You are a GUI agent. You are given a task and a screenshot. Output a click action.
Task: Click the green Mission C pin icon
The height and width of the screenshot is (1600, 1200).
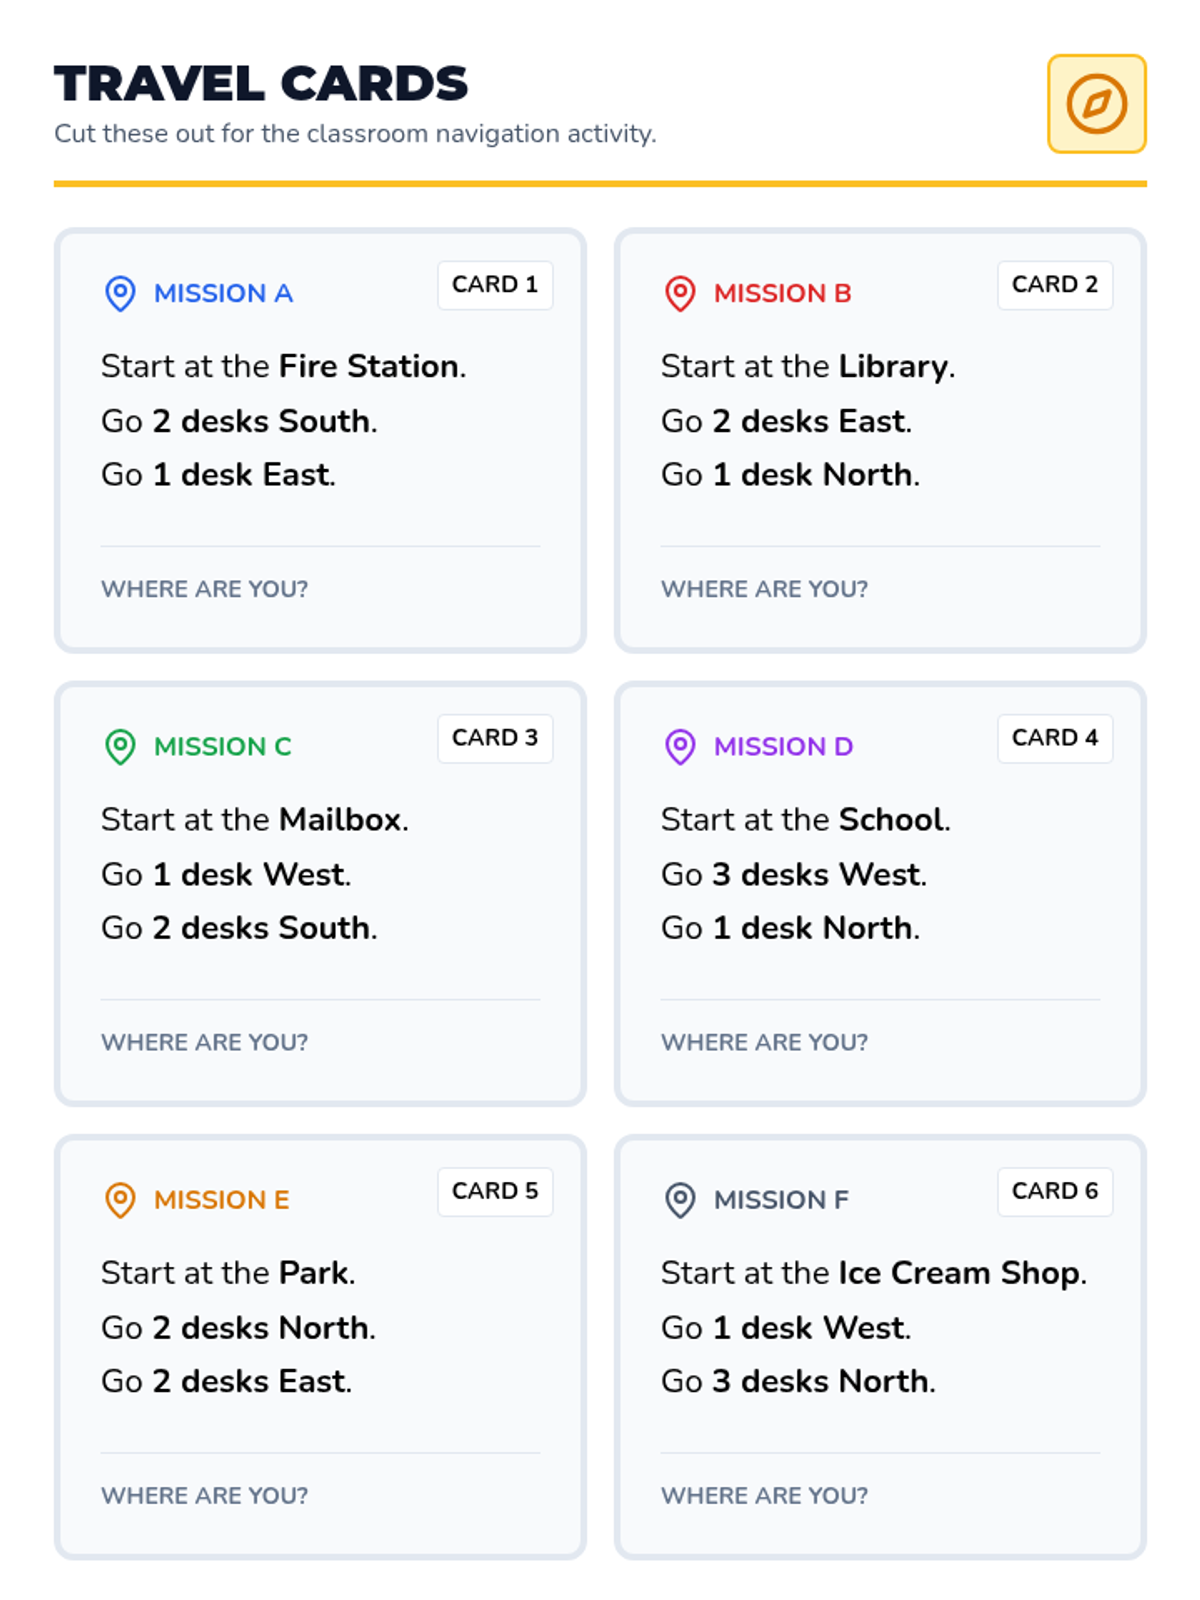[x=121, y=746]
